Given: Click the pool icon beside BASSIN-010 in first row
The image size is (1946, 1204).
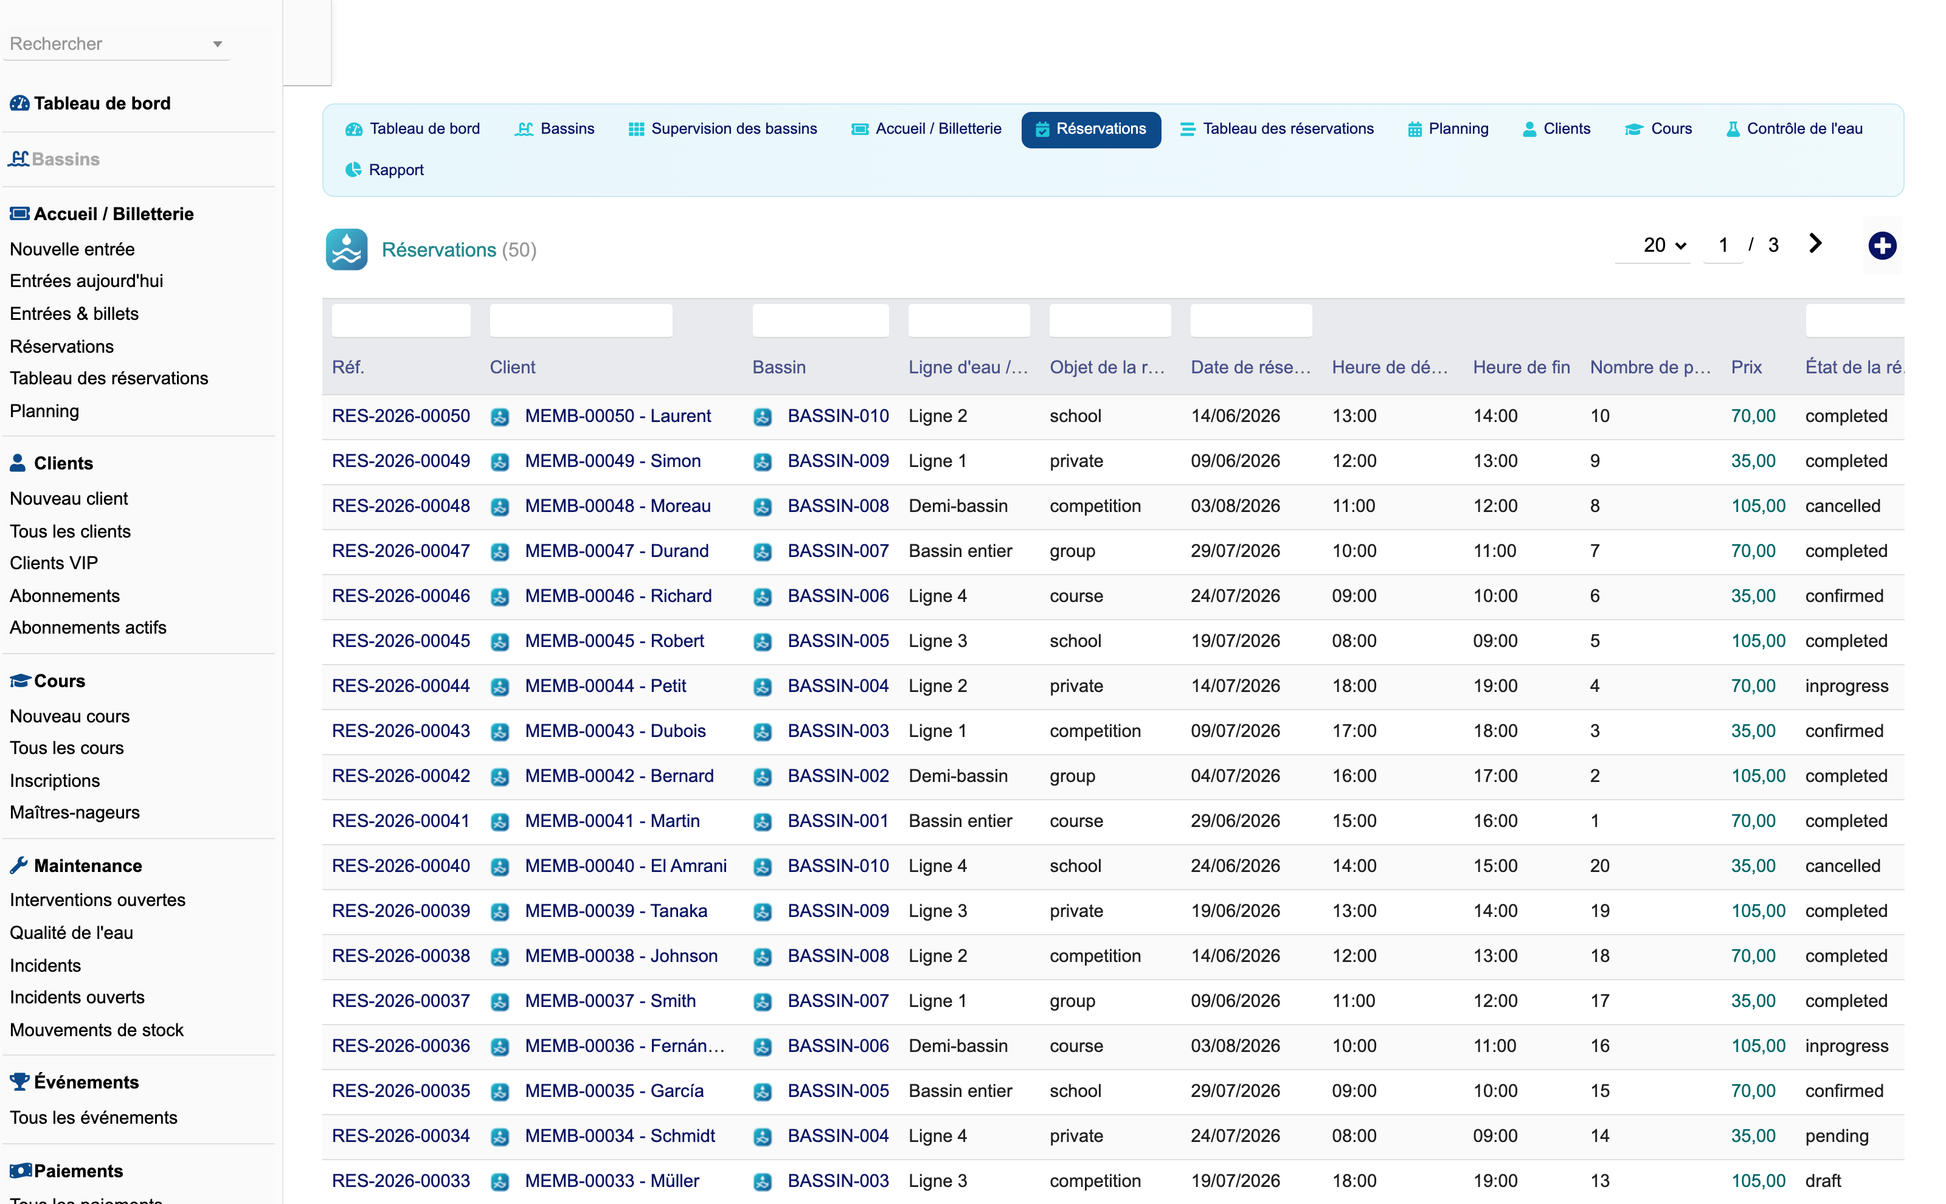Looking at the screenshot, I should pyautogui.click(x=763, y=417).
